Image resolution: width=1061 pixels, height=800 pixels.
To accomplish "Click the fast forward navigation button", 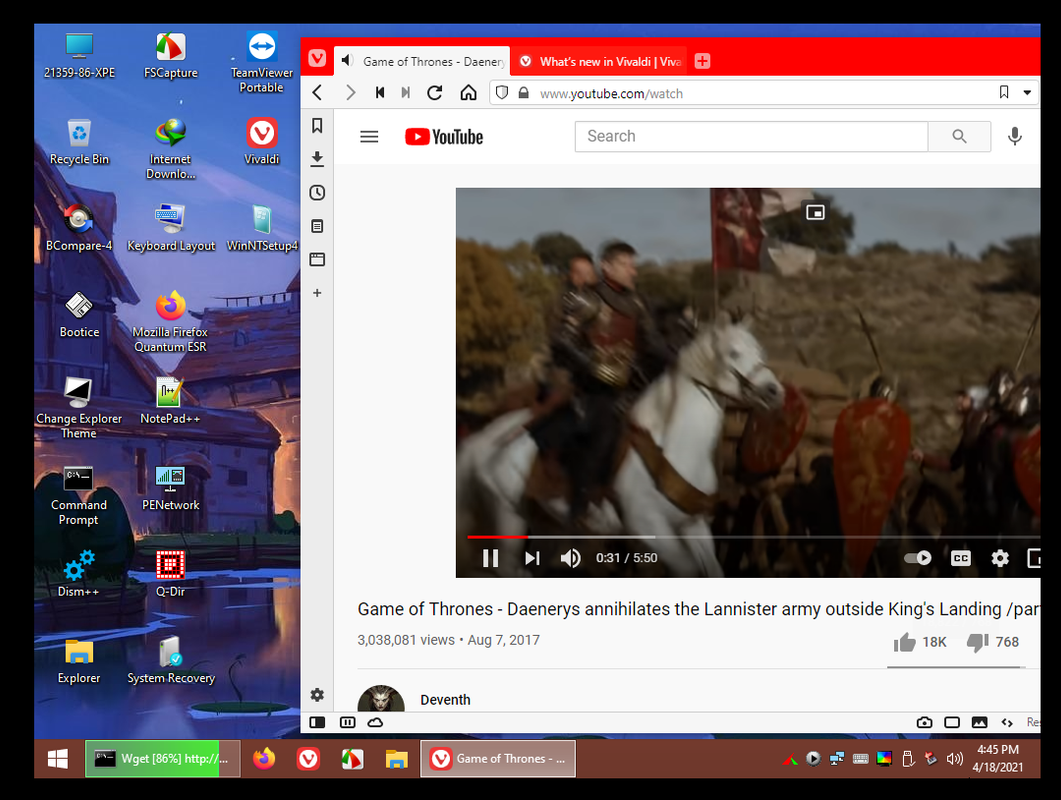I will point(405,93).
